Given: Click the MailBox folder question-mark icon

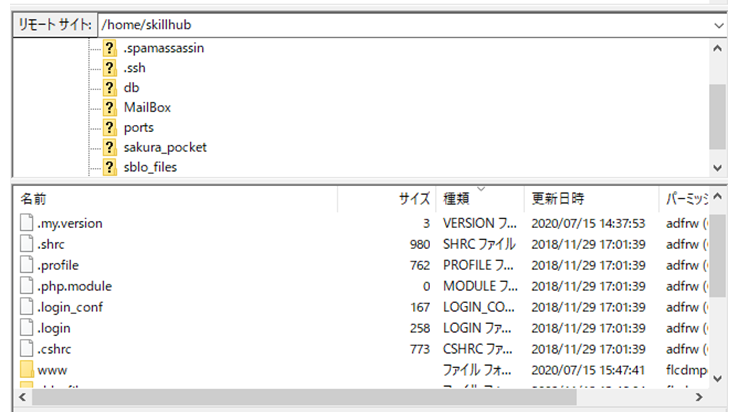Looking at the screenshot, I should (109, 107).
